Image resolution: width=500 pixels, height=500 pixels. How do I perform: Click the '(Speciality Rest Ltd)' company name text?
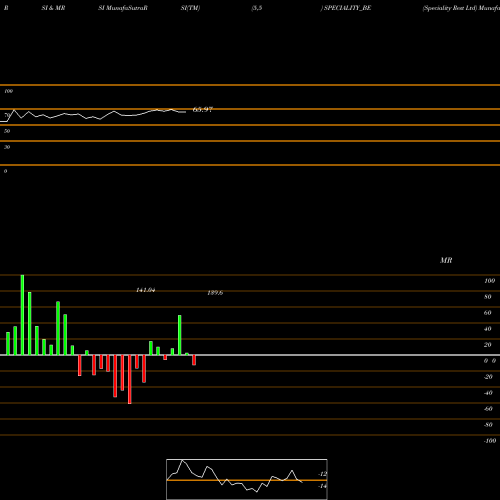coord(450,8)
